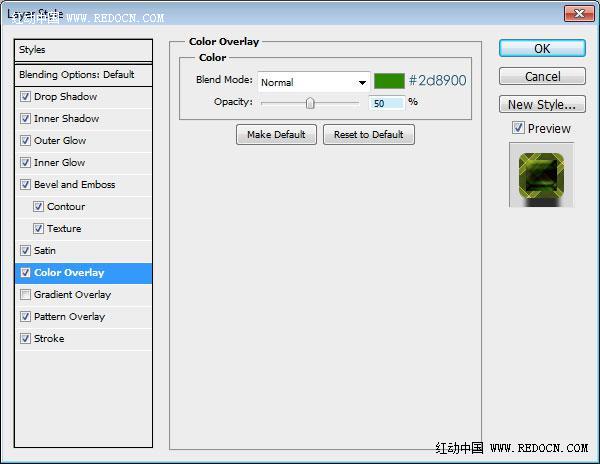Screen dimensions: 600x464
Task: Open the Blend Mode dropdown
Action: tap(314, 82)
